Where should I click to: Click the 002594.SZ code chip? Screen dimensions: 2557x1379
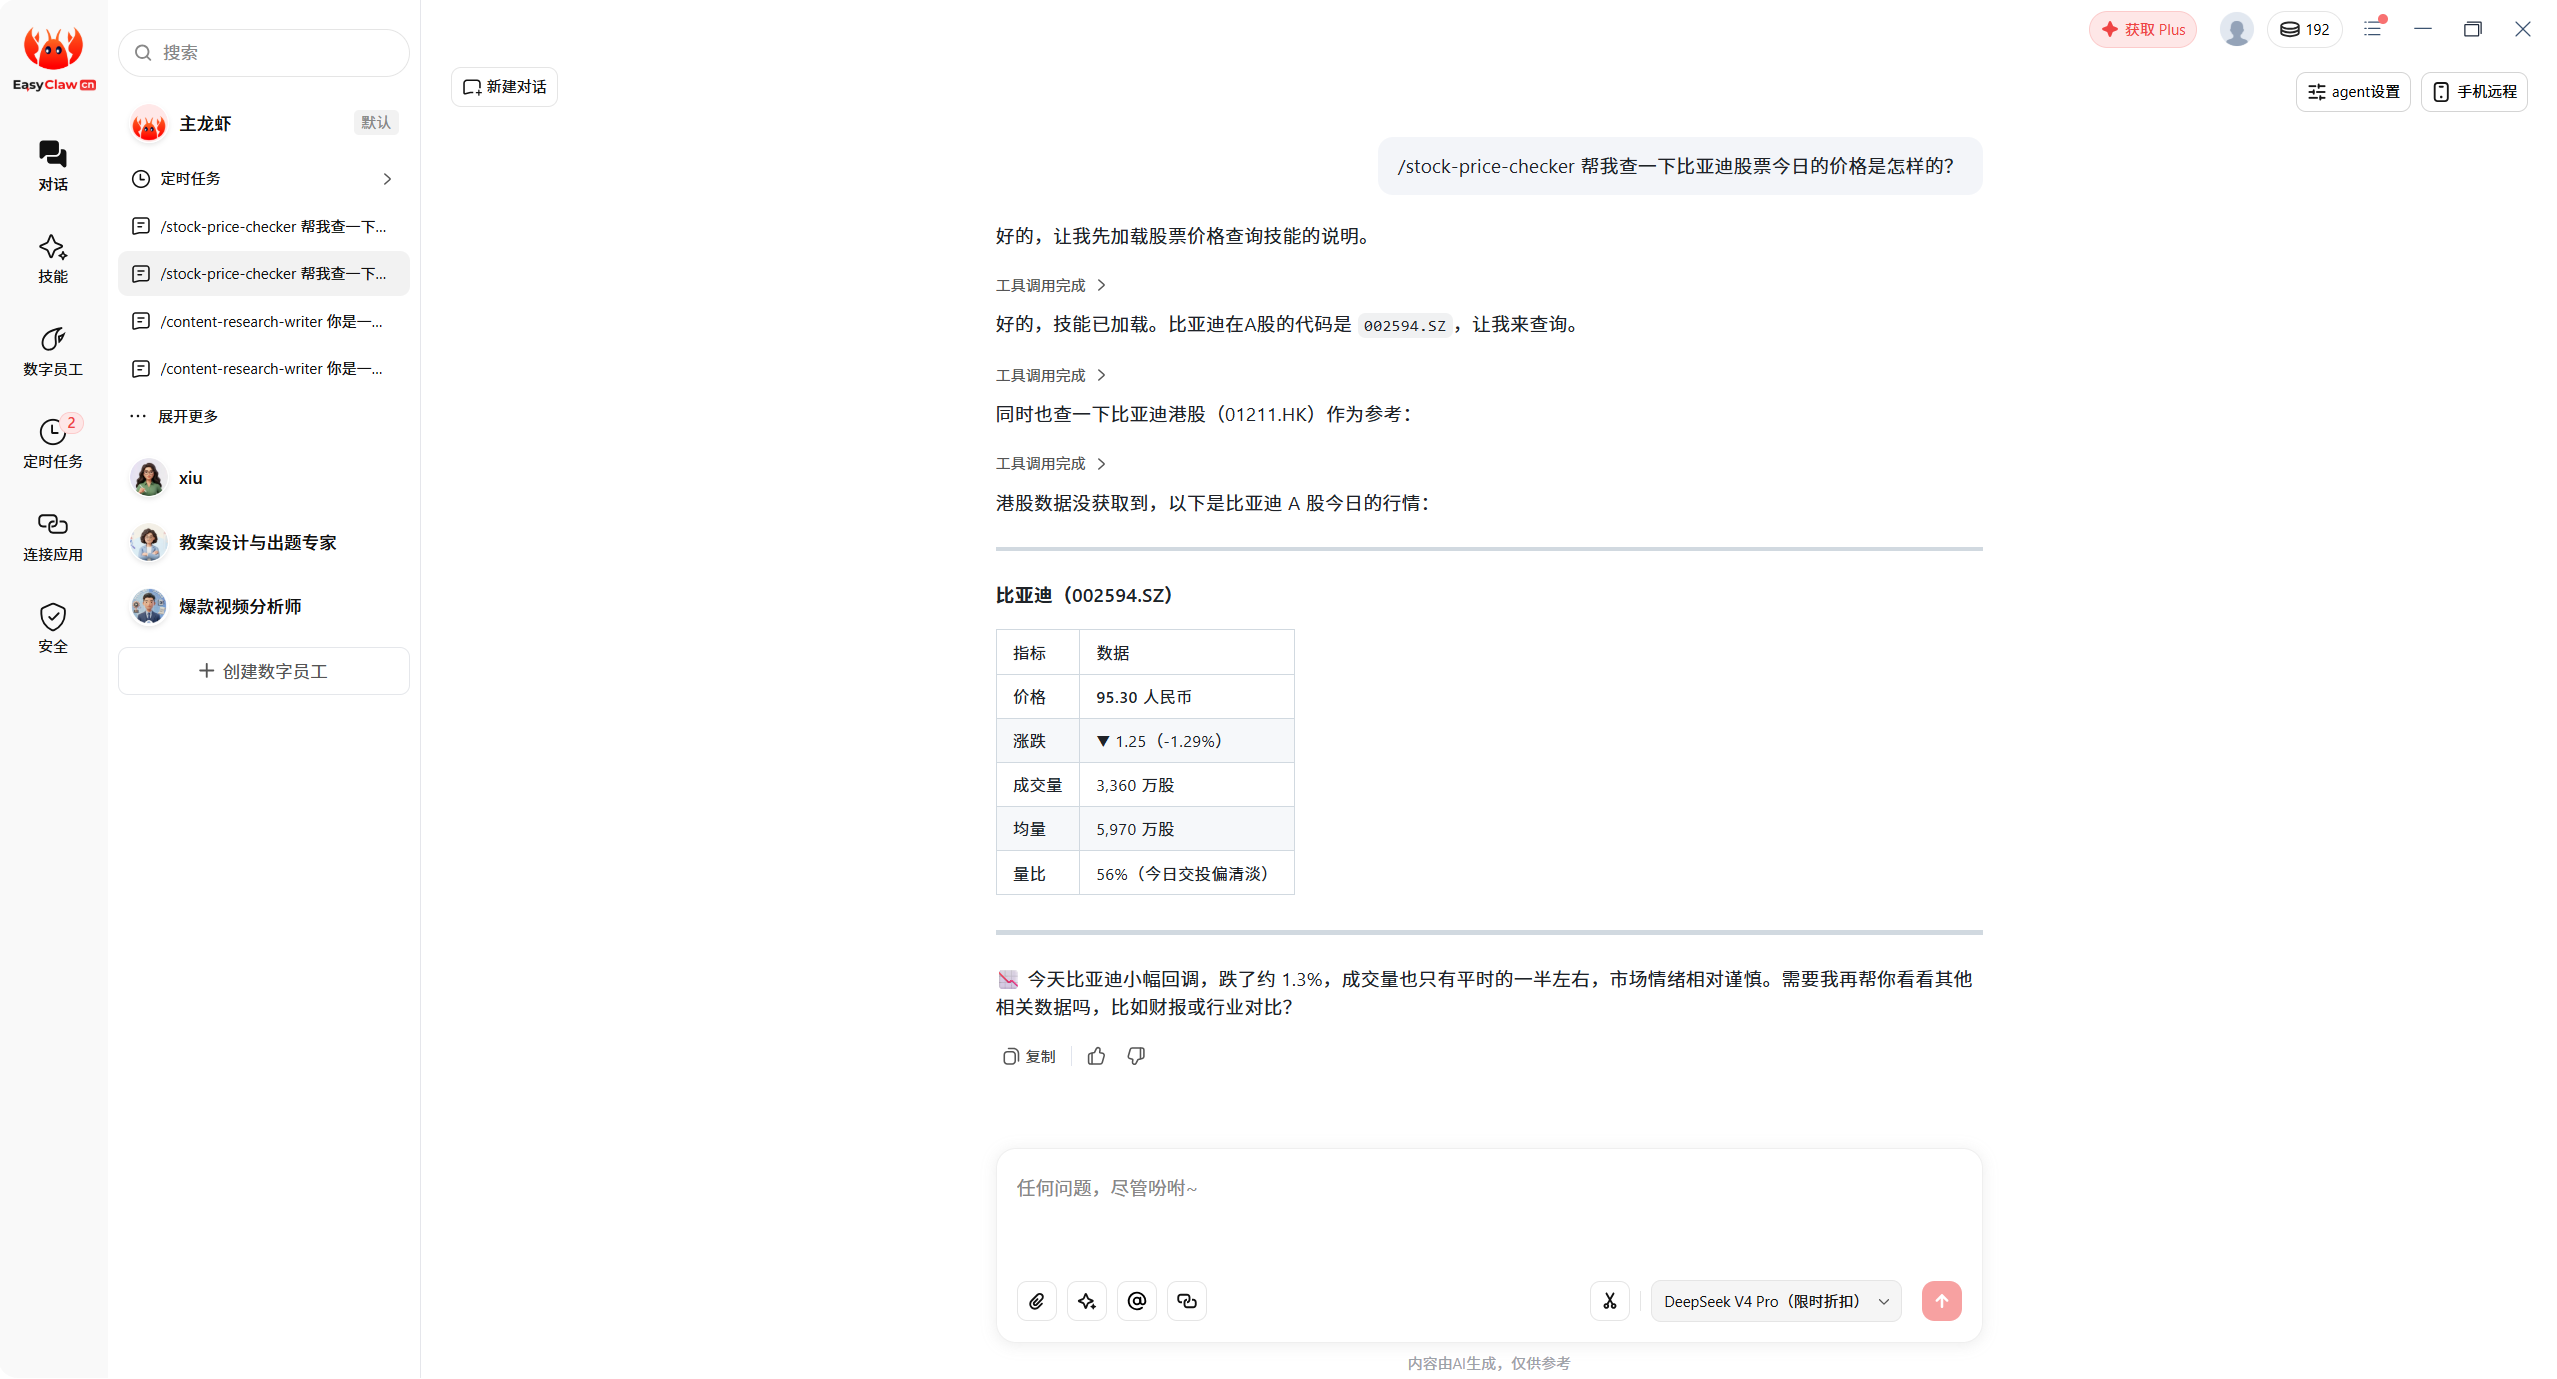[x=1404, y=326]
